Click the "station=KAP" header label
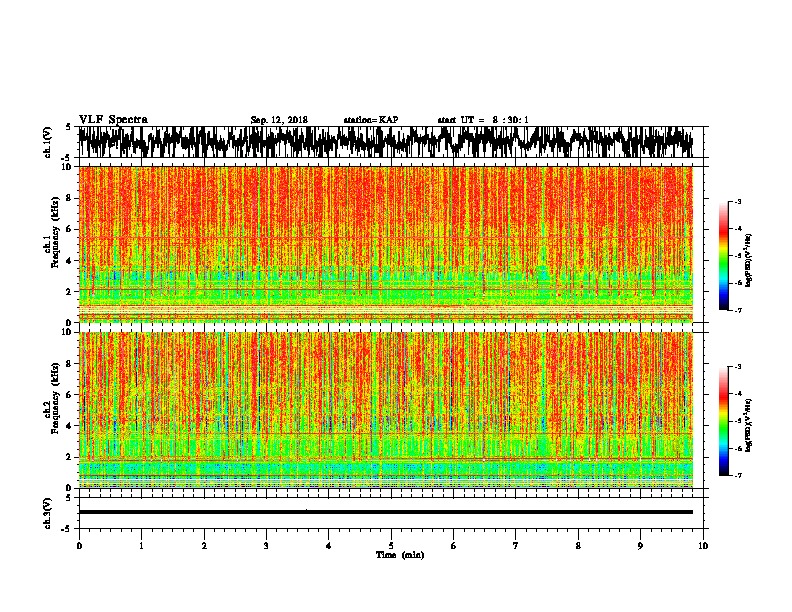Screen dimensions: 792x612 tap(371, 120)
